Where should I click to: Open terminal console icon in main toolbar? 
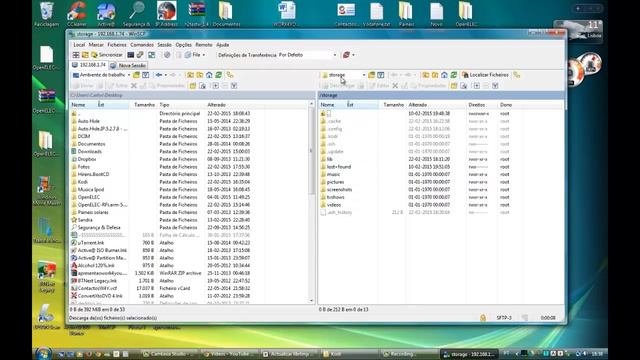pos(131,55)
